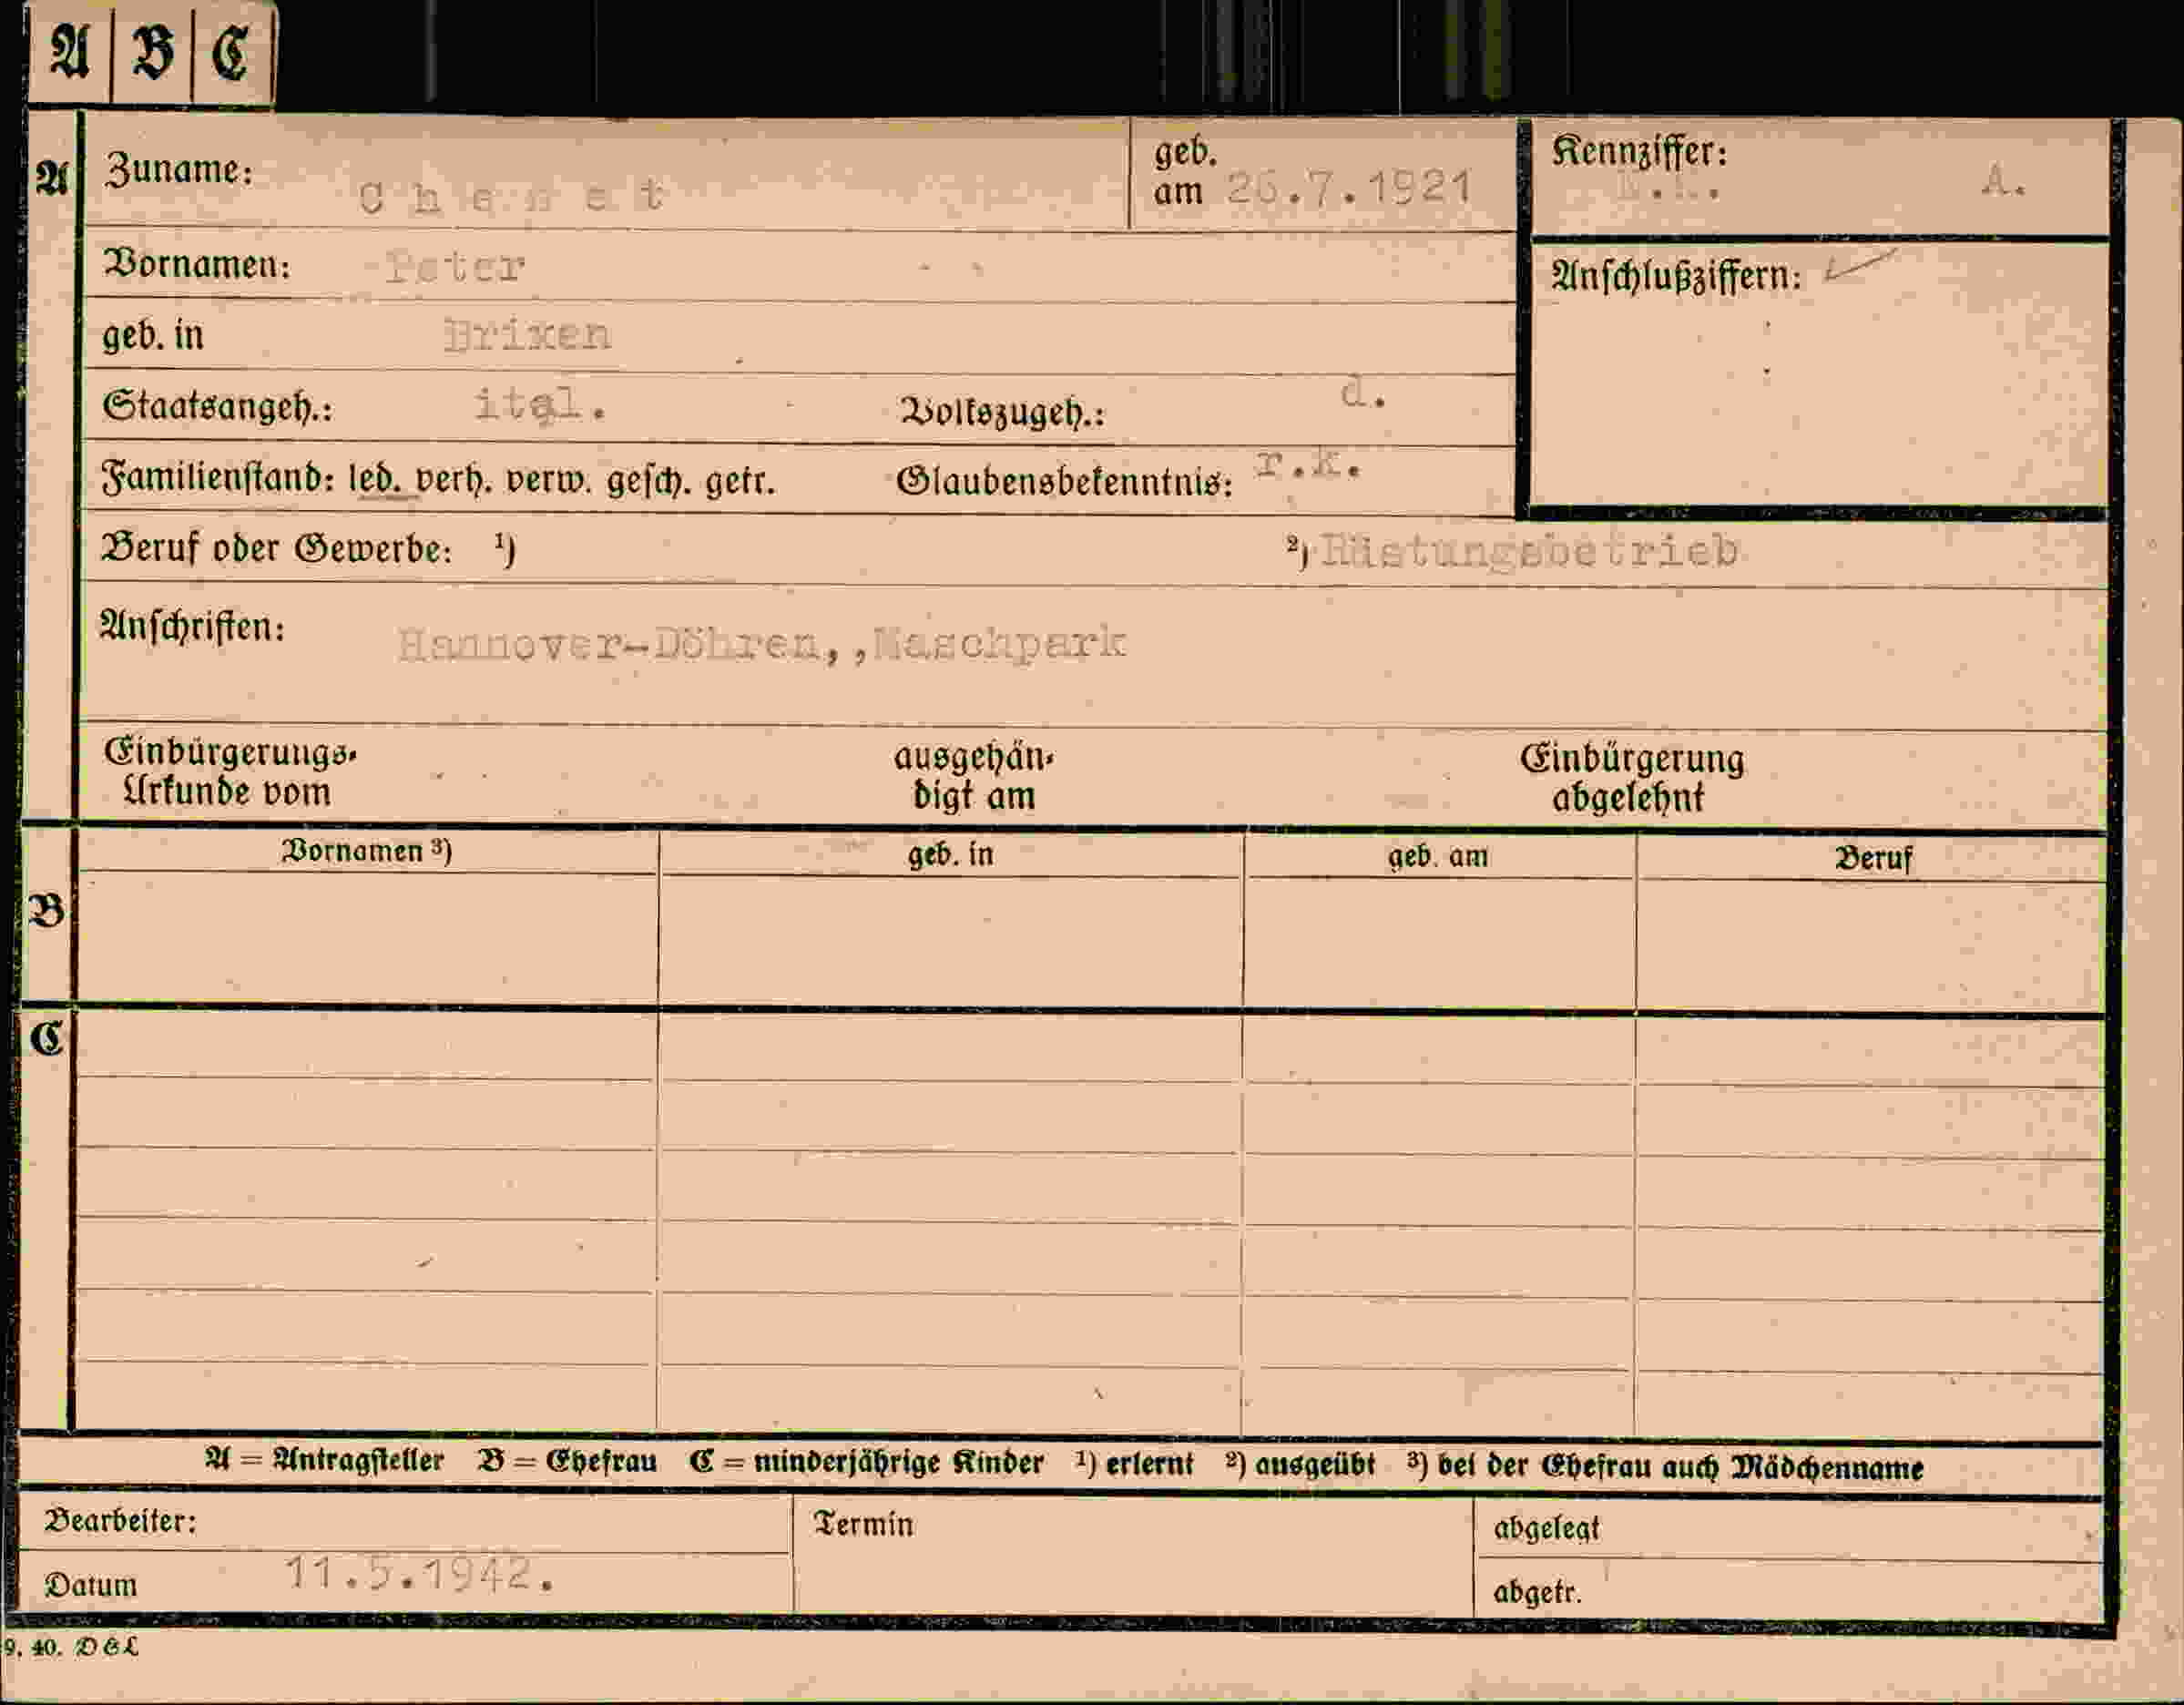Click the index tab letter A at top
Image resolution: width=2184 pixels, height=1705 pixels.
69,53
